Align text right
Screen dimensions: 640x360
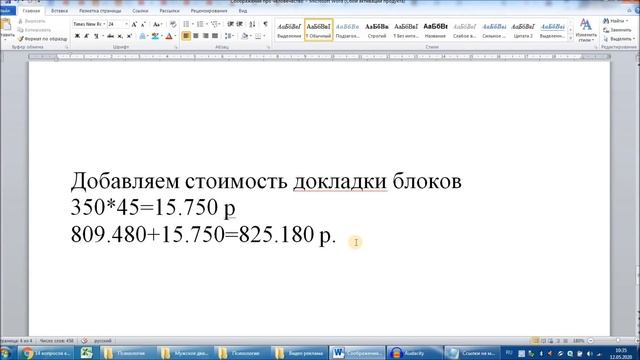(x=205, y=36)
